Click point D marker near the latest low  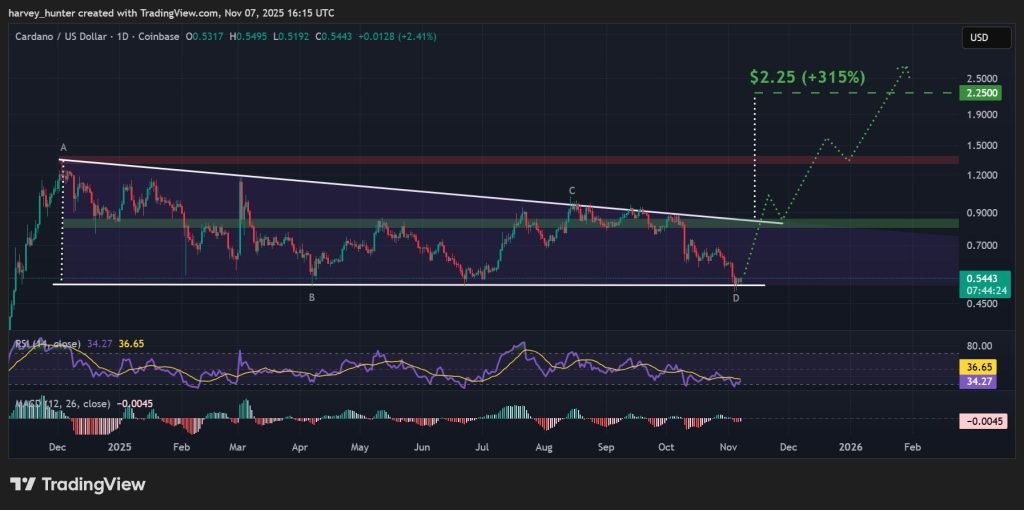pos(736,297)
